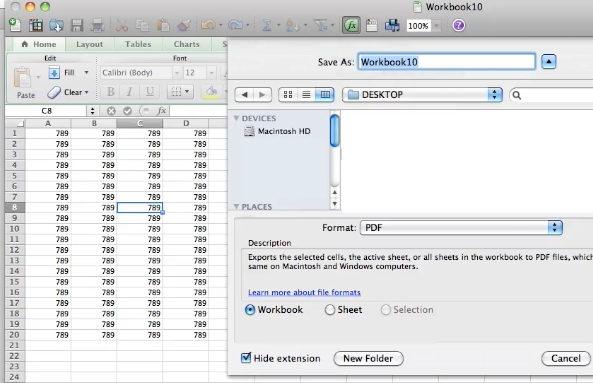
Task: Go back in save dialog navigation
Action: tap(244, 95)
